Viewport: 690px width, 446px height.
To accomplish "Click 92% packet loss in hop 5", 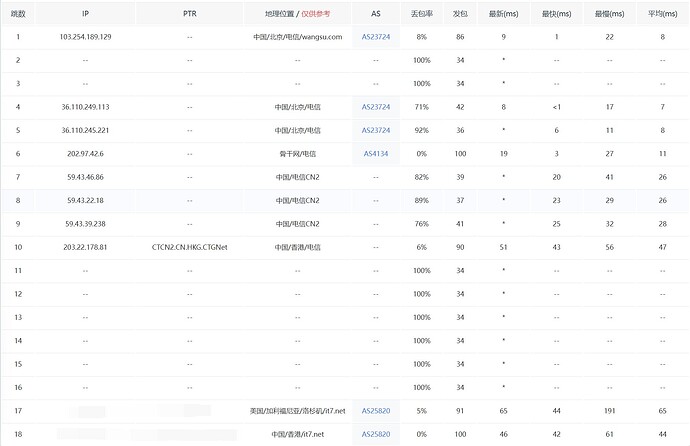I will (x=422, y=130).
